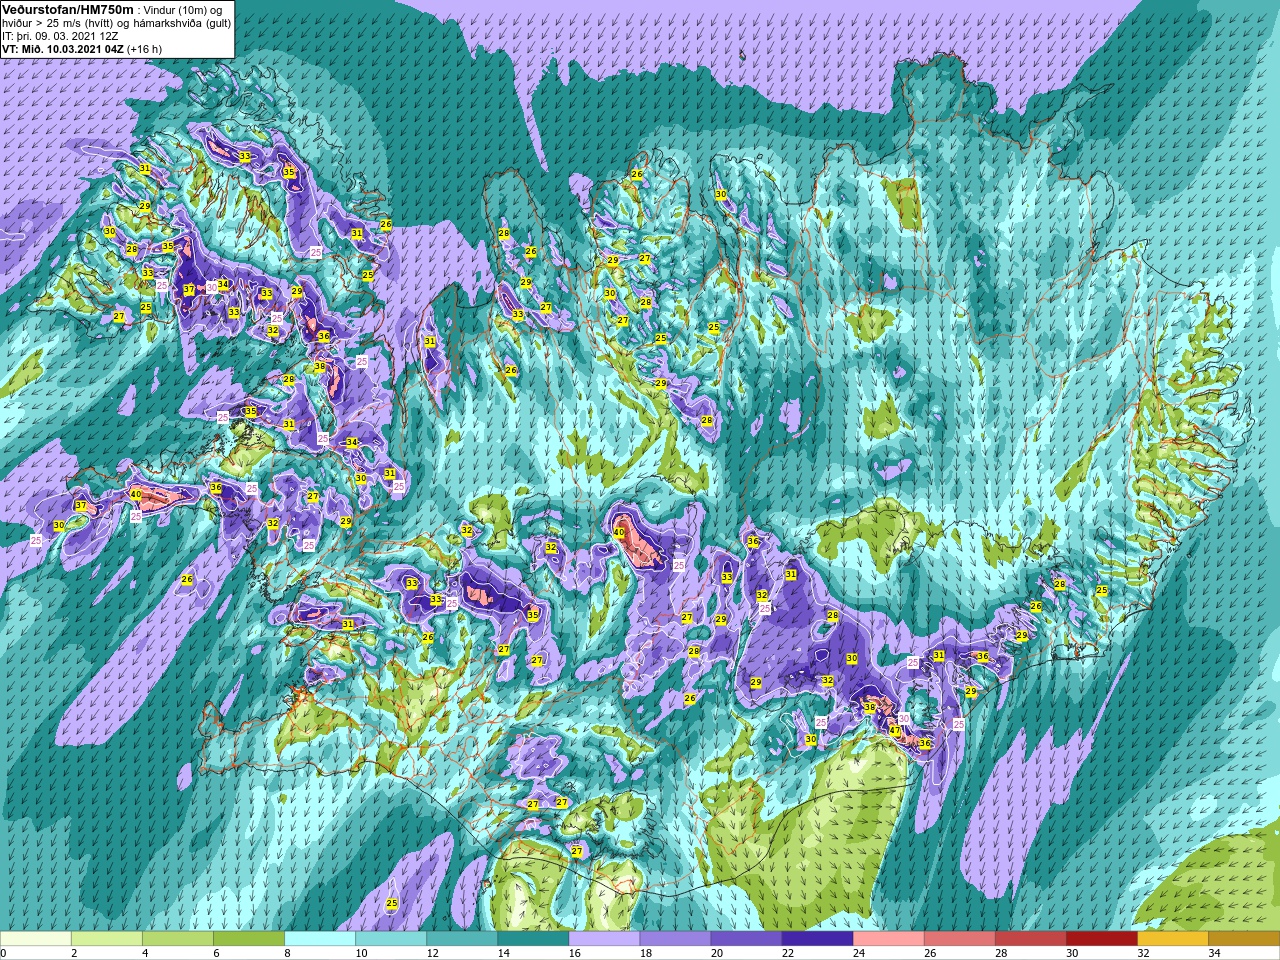Select the legend swatch between 24 and 26
The image size is (1280, 960).
click(888, 939)
